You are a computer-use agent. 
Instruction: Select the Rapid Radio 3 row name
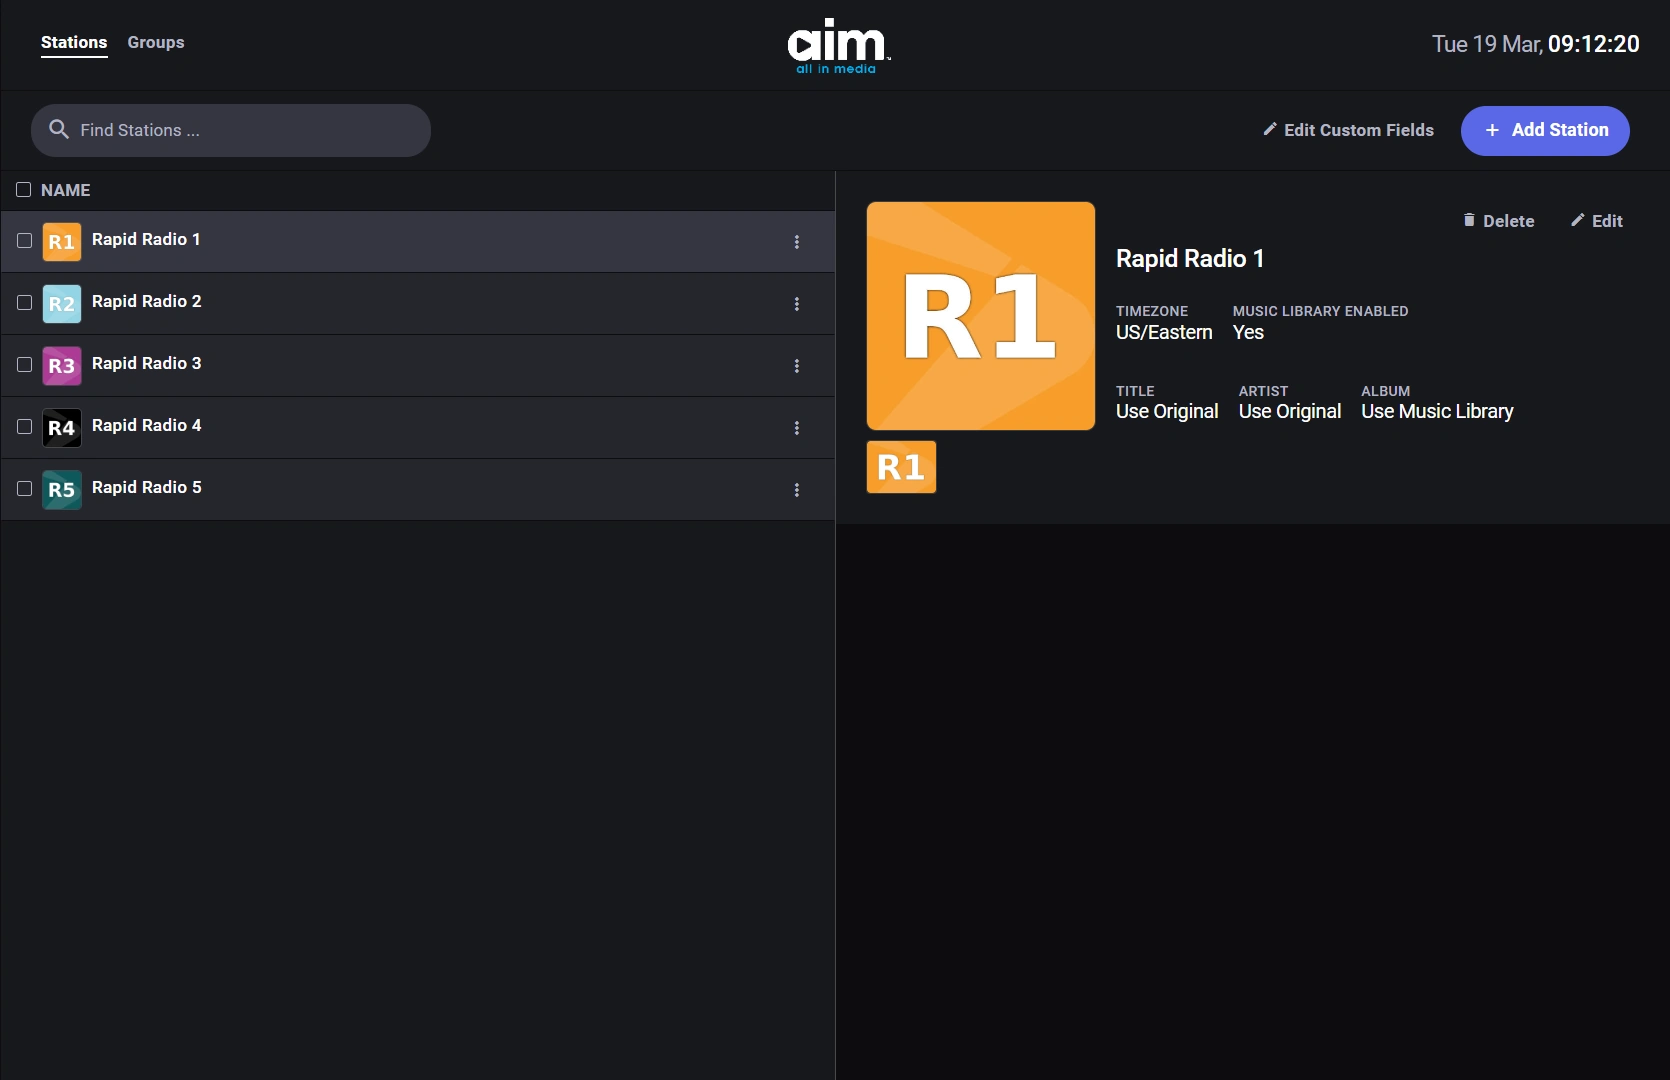tap(147, 363)
